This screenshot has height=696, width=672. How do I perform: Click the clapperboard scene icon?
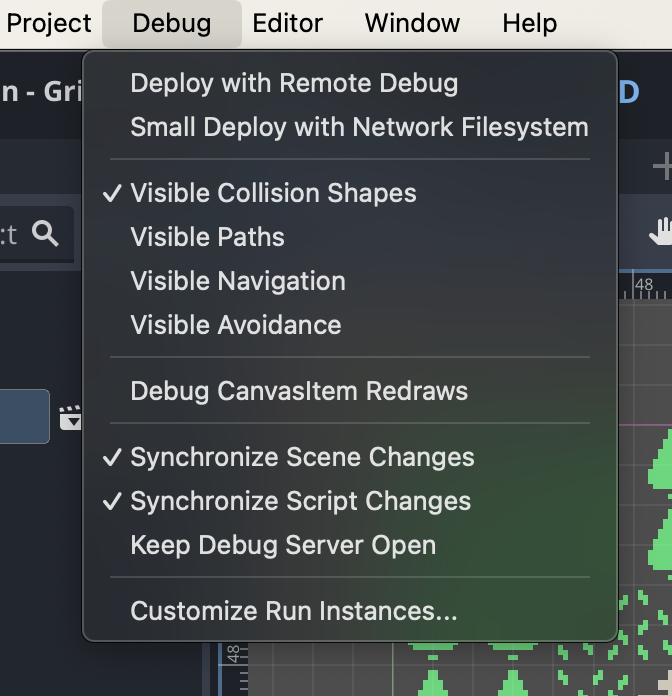click(x=70, y=418)
